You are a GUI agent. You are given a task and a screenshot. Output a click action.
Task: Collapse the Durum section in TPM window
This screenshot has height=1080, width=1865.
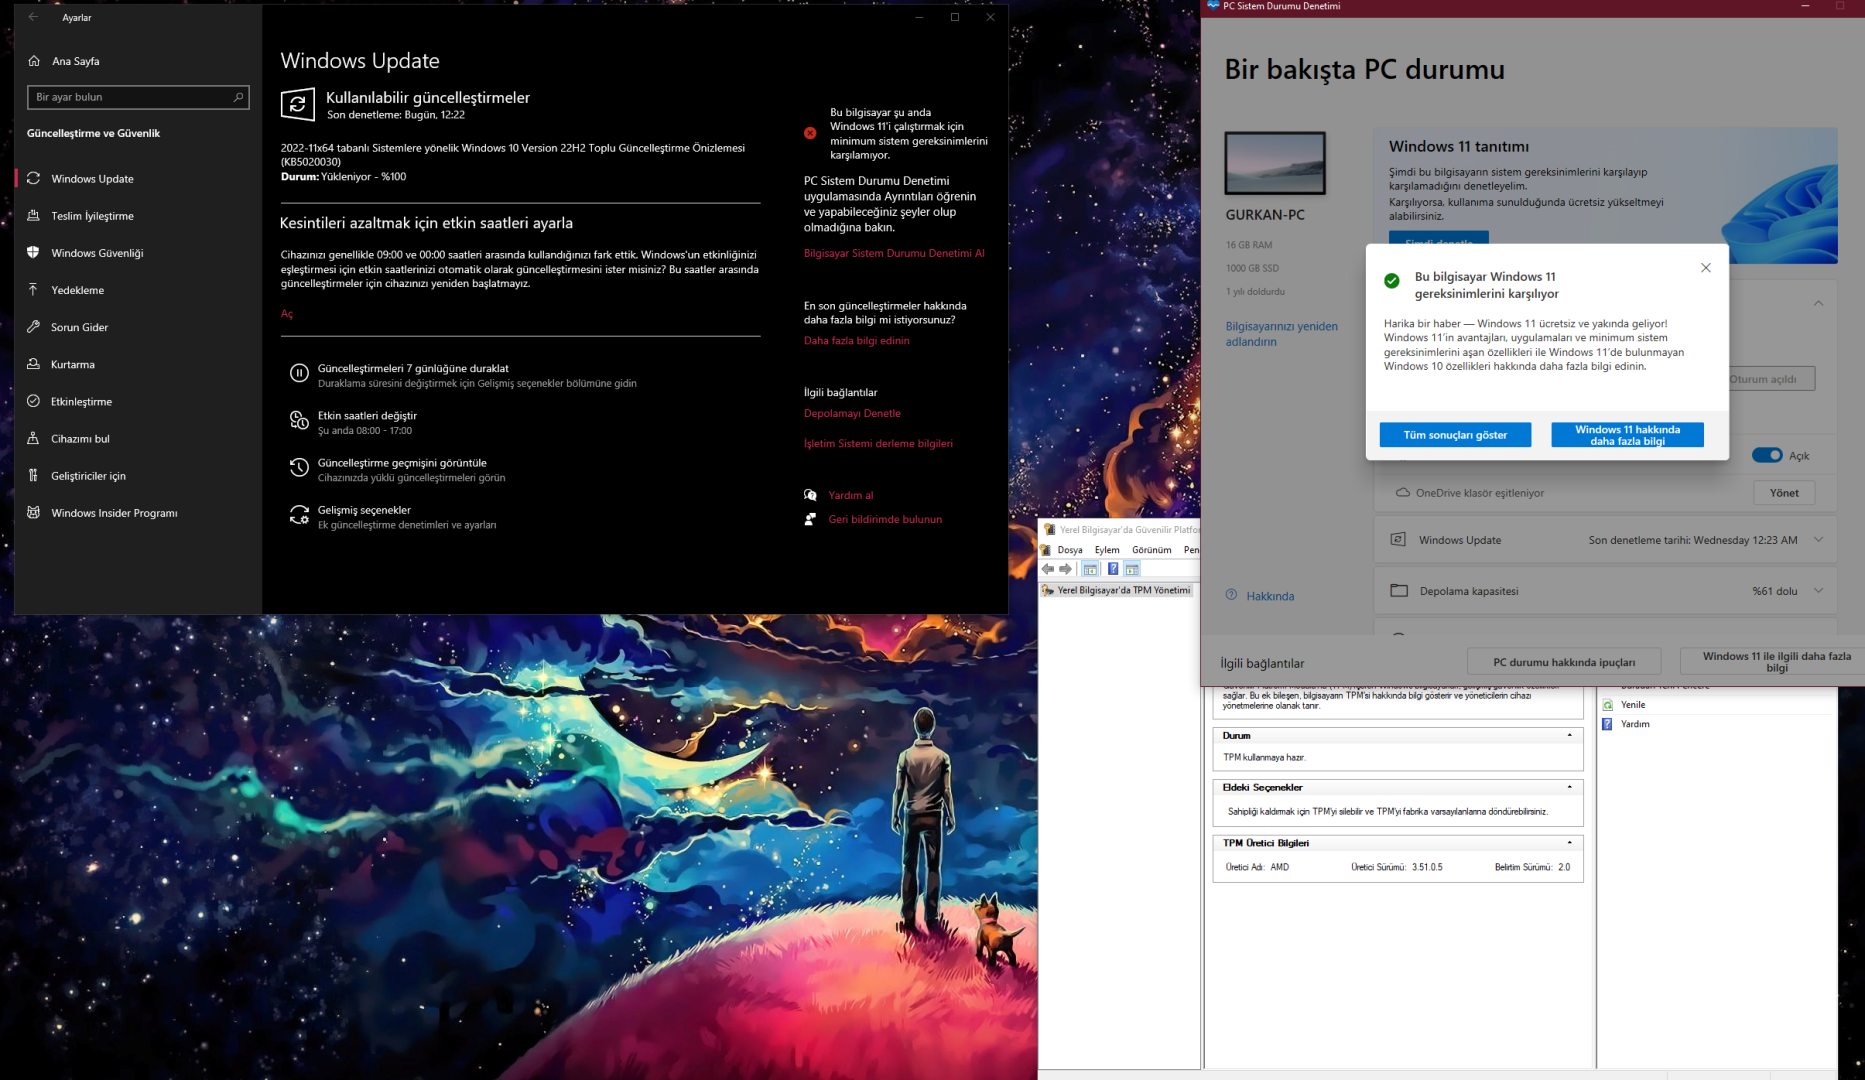pyautogui.click(x=1569, y=735)
